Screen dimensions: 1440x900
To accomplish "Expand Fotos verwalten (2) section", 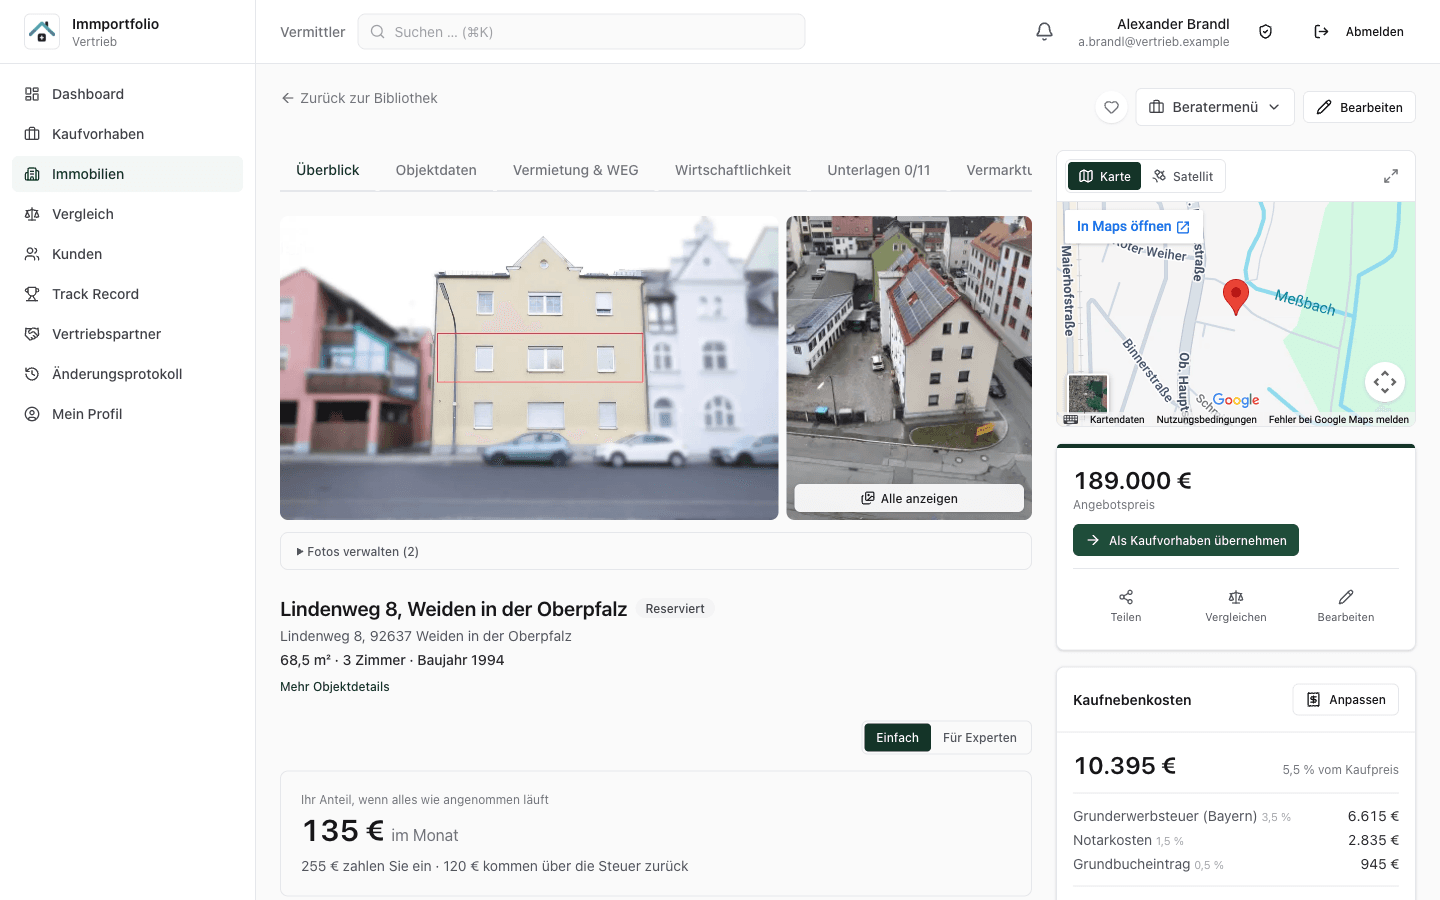I will [x=656, y=551].
